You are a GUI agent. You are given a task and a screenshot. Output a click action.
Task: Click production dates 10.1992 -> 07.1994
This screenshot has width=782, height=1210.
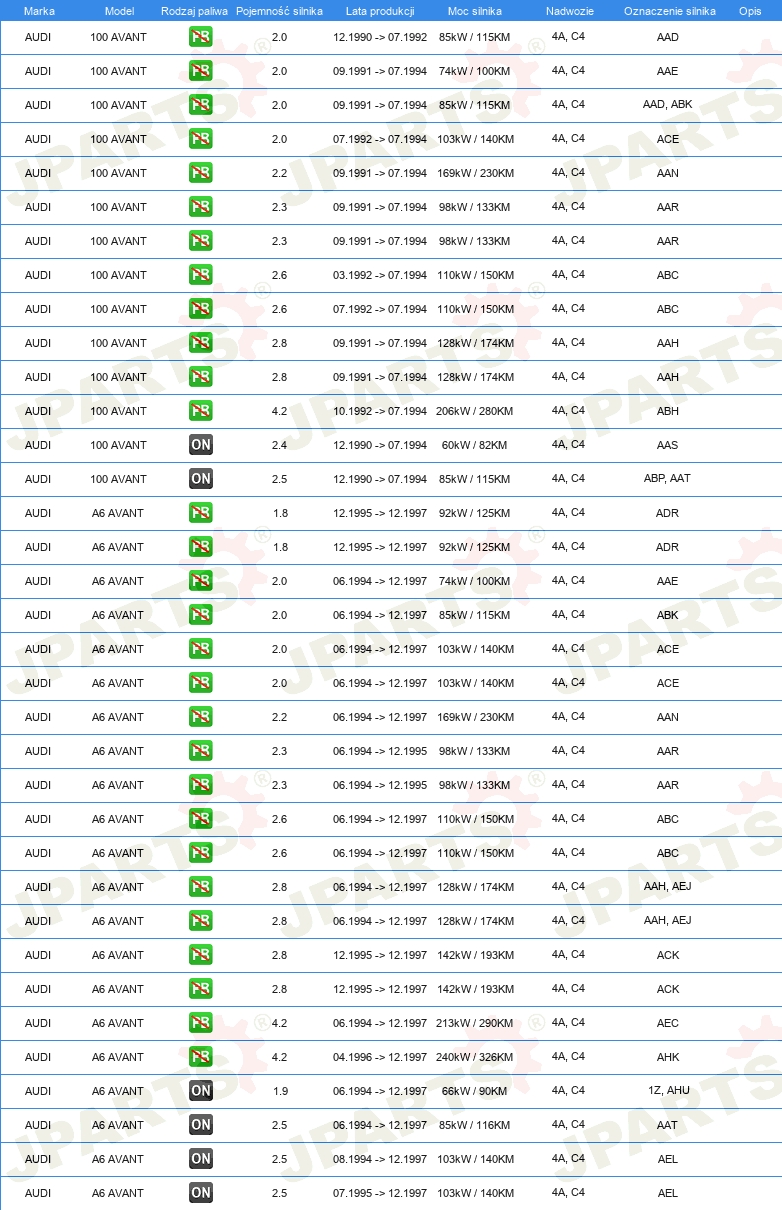[380, 411]
